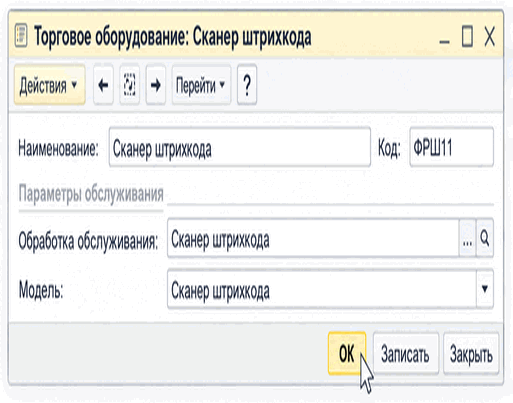The image size is (513, 403).
Task: Open the Действия dropdown menu
Action: pos(49,85)
